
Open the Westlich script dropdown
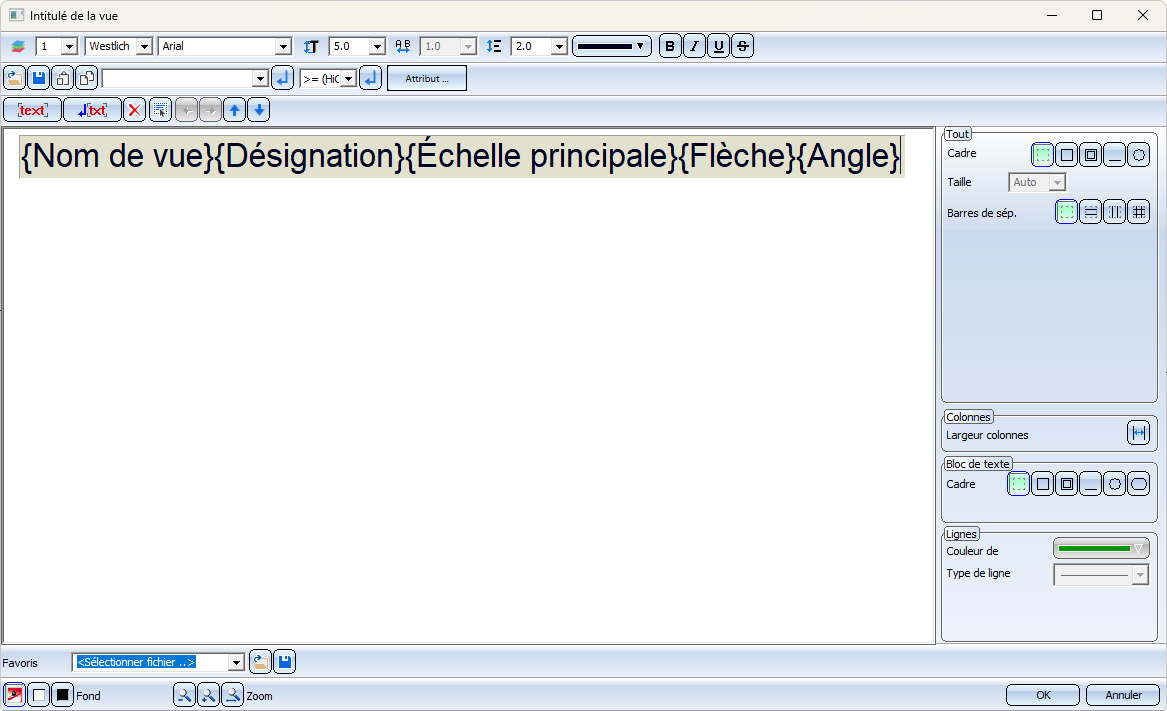pyautogui.click(x=144, y=46)
